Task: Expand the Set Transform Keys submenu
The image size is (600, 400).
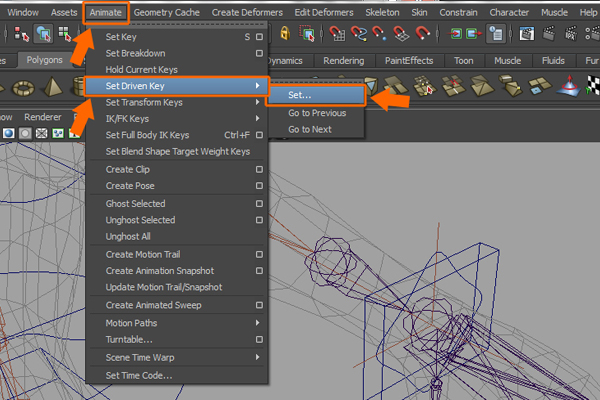Action: click(176, 102)
